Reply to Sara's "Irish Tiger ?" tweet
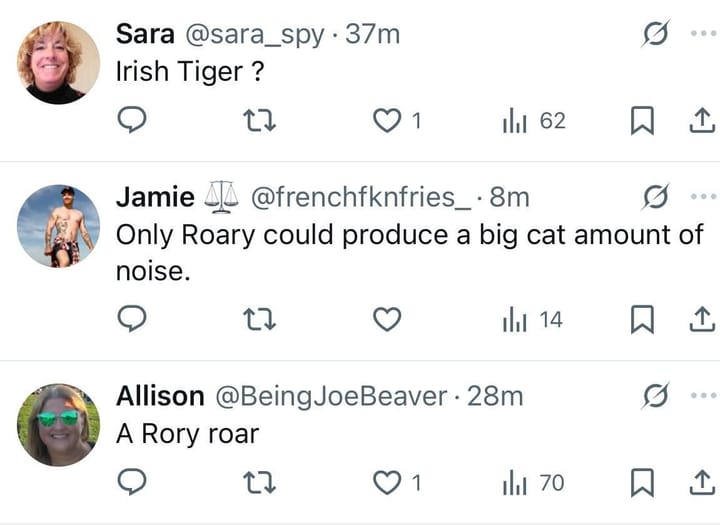The image size is (720, 525). tap(133, 121)
